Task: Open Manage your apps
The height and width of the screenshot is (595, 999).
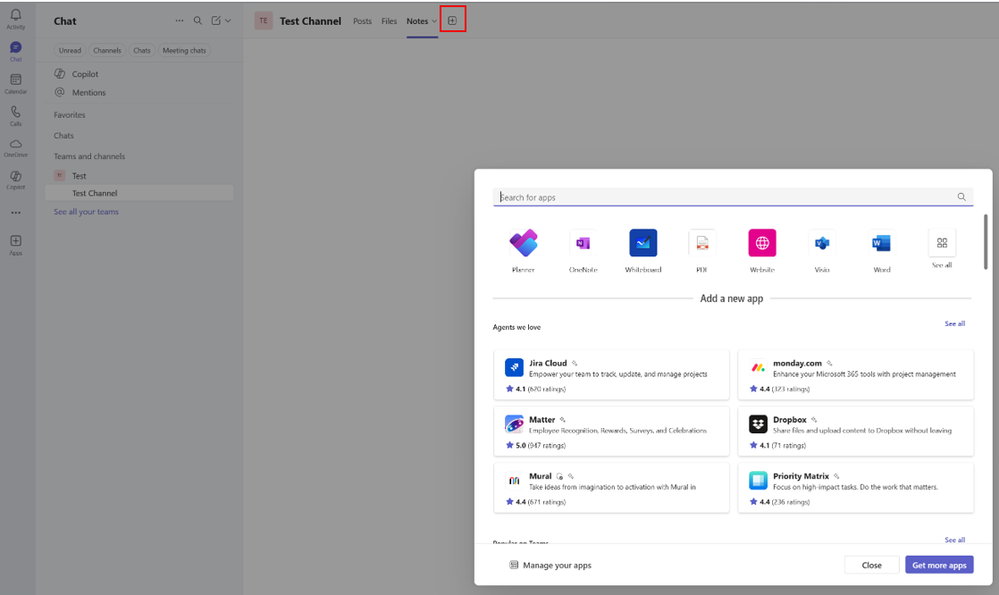Action: [x=550, y=565]
